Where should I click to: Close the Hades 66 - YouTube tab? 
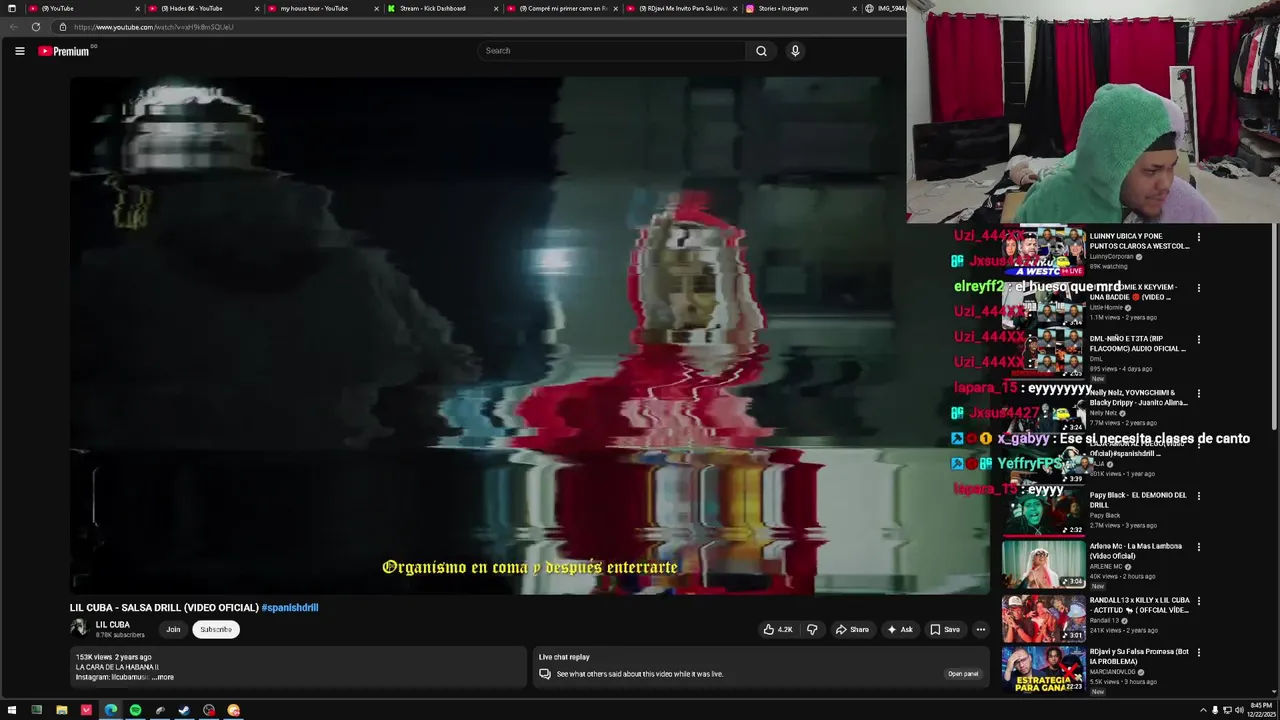257,8
